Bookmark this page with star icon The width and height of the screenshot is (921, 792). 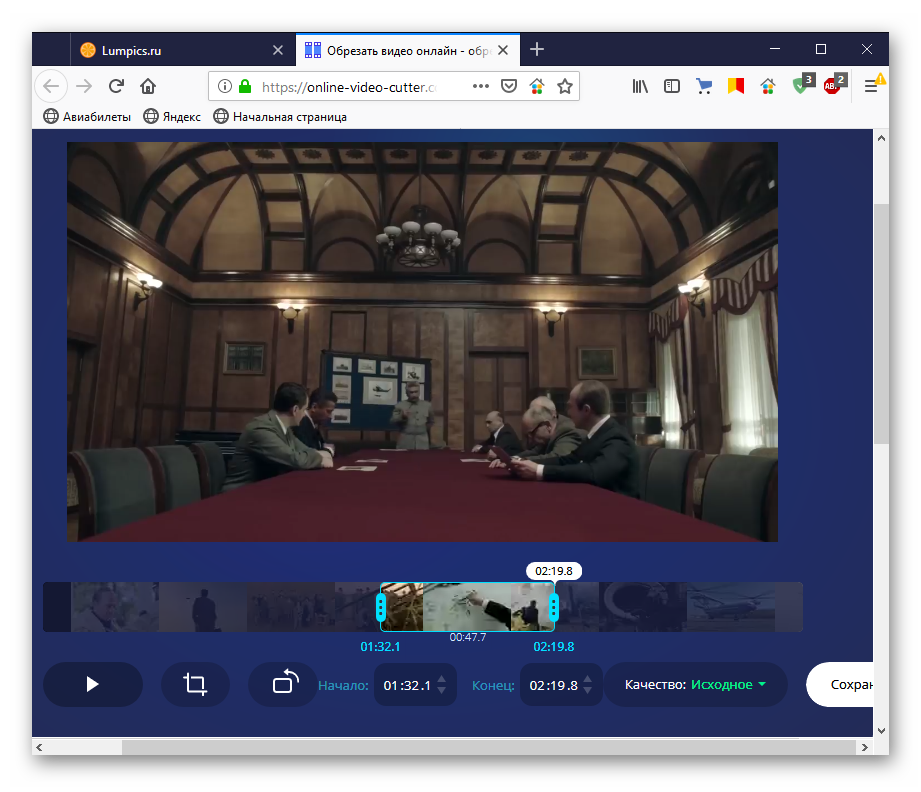pos(565,86)
